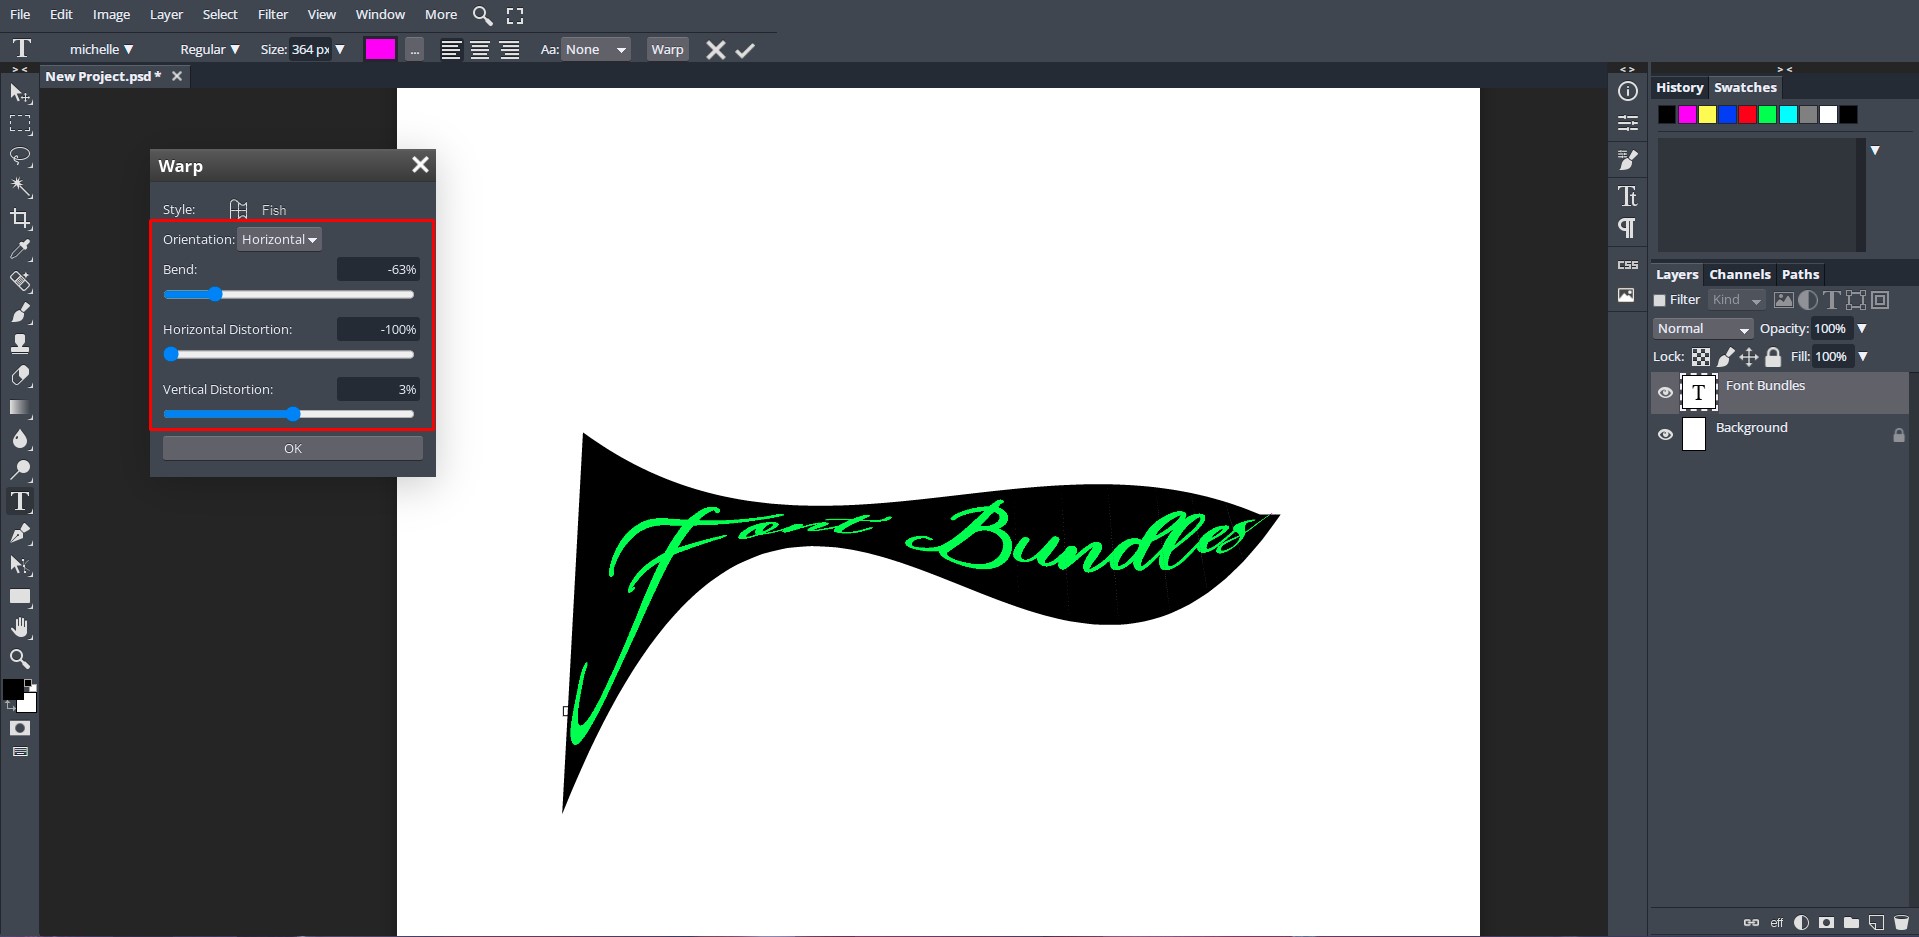Select the Zoom tool
Image resolution: width=1919 pixels, height=937 pixels.
[x=20, y=659]
